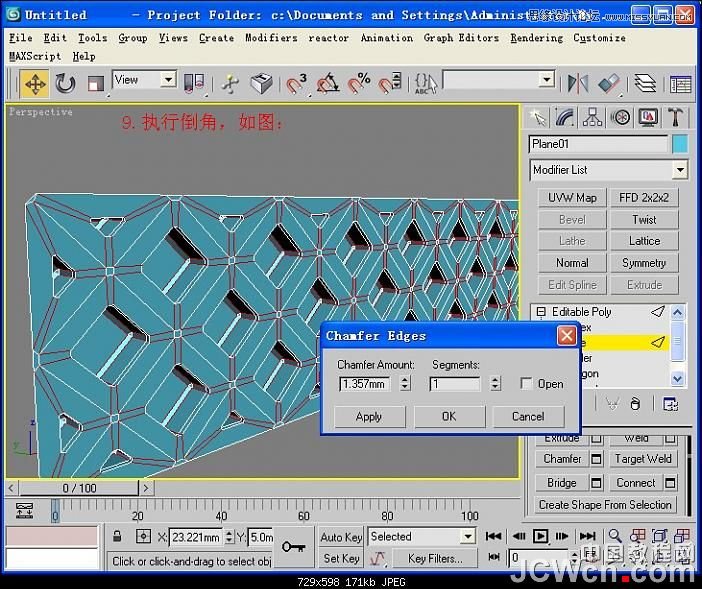Open the Hierarchy panel tab
The image size is (702, 589).
pyautogui.click(x=592, y=118)
